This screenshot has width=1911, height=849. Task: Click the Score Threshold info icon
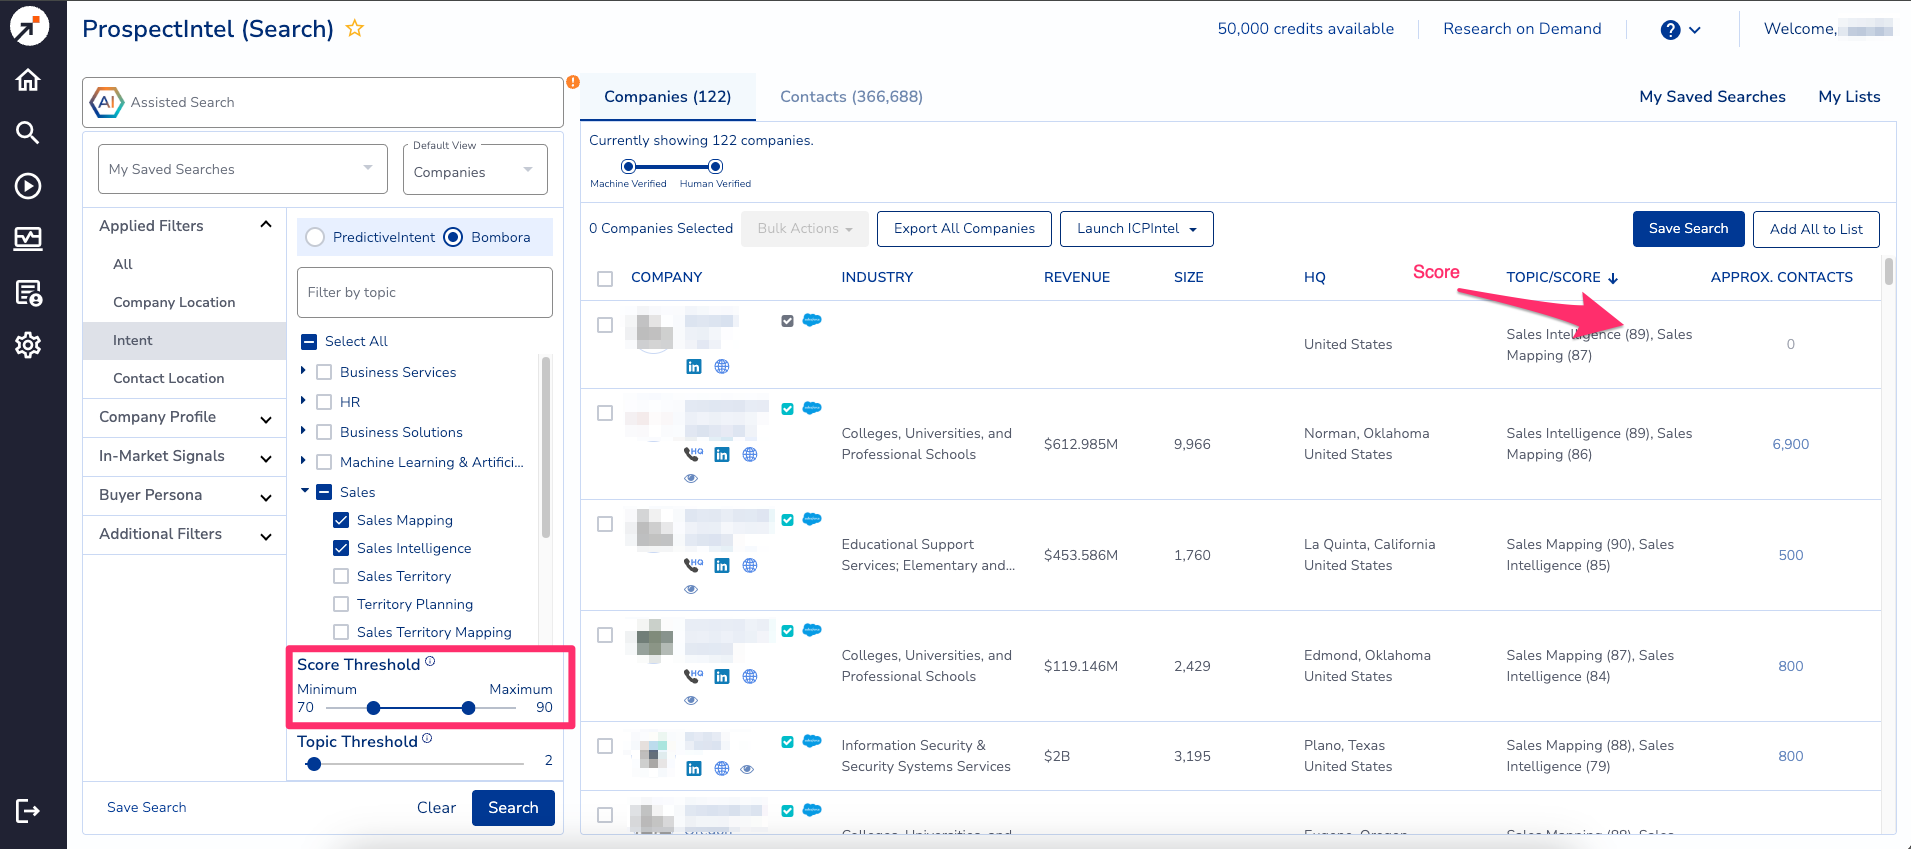point(430,661)
